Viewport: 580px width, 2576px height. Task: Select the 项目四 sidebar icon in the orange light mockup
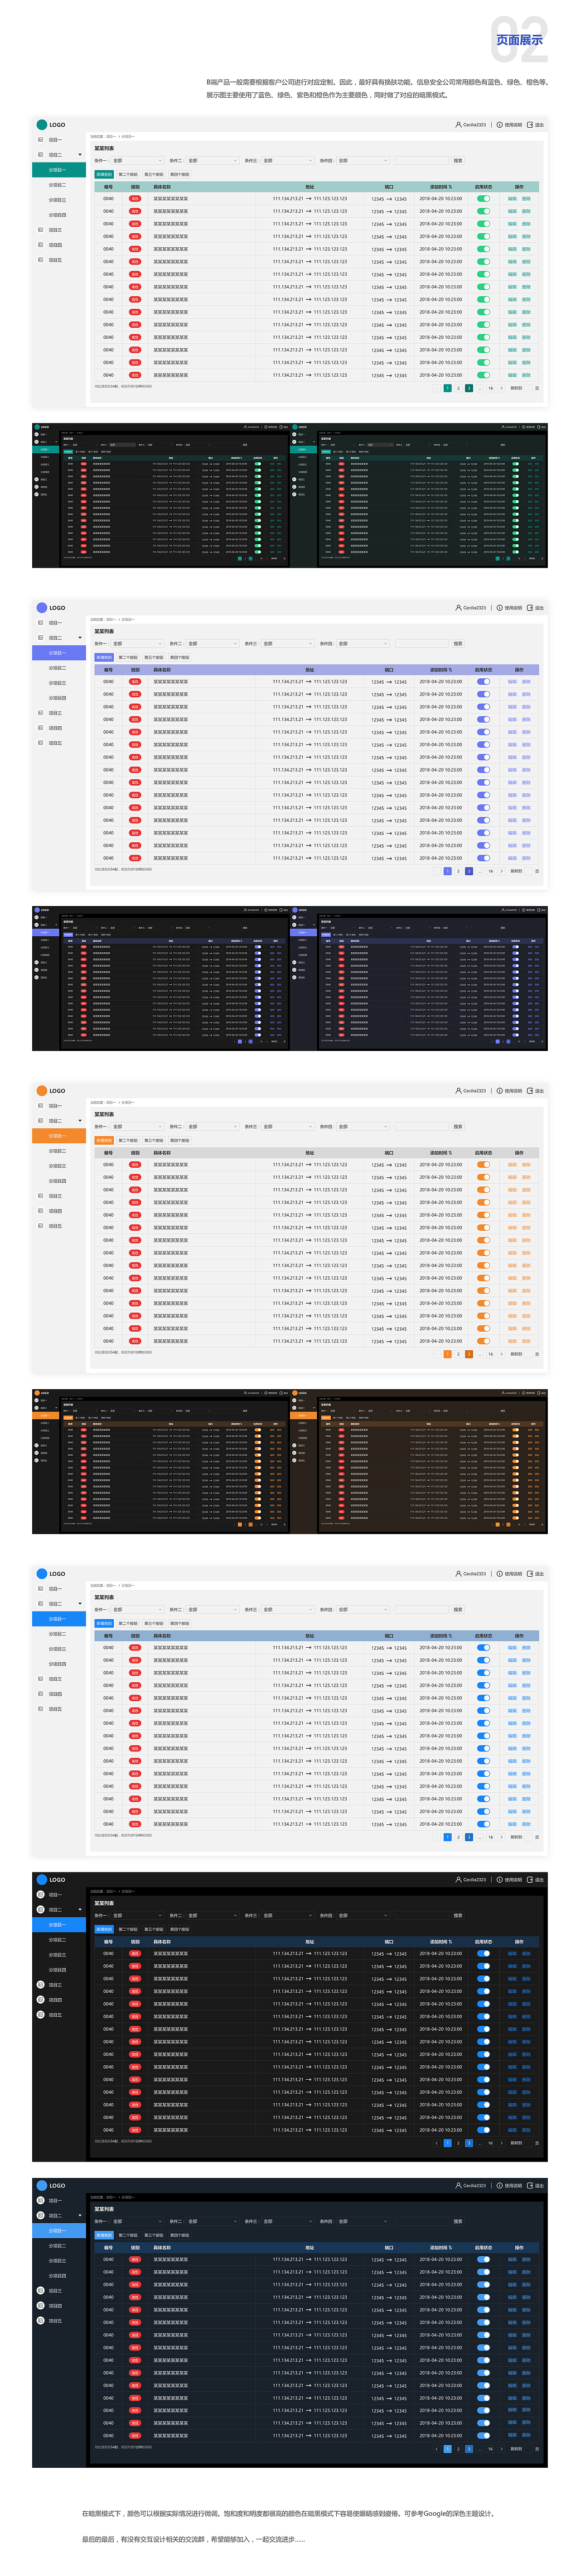[40, 1211]
